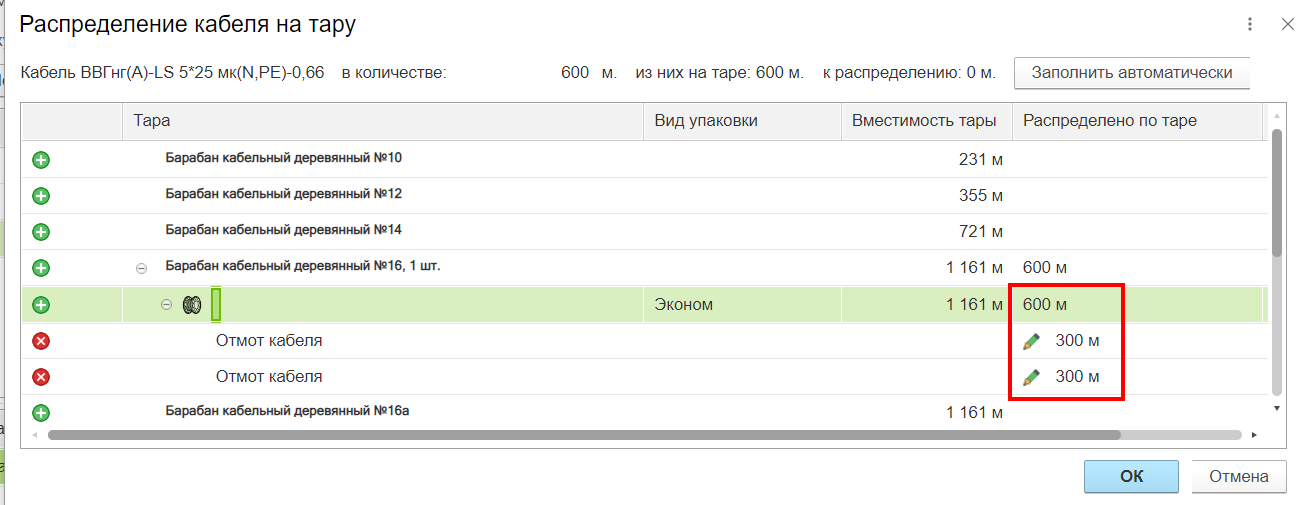
Task: Edit first 300 м value with pencil icon
Action: click(x=1031, y=341)
